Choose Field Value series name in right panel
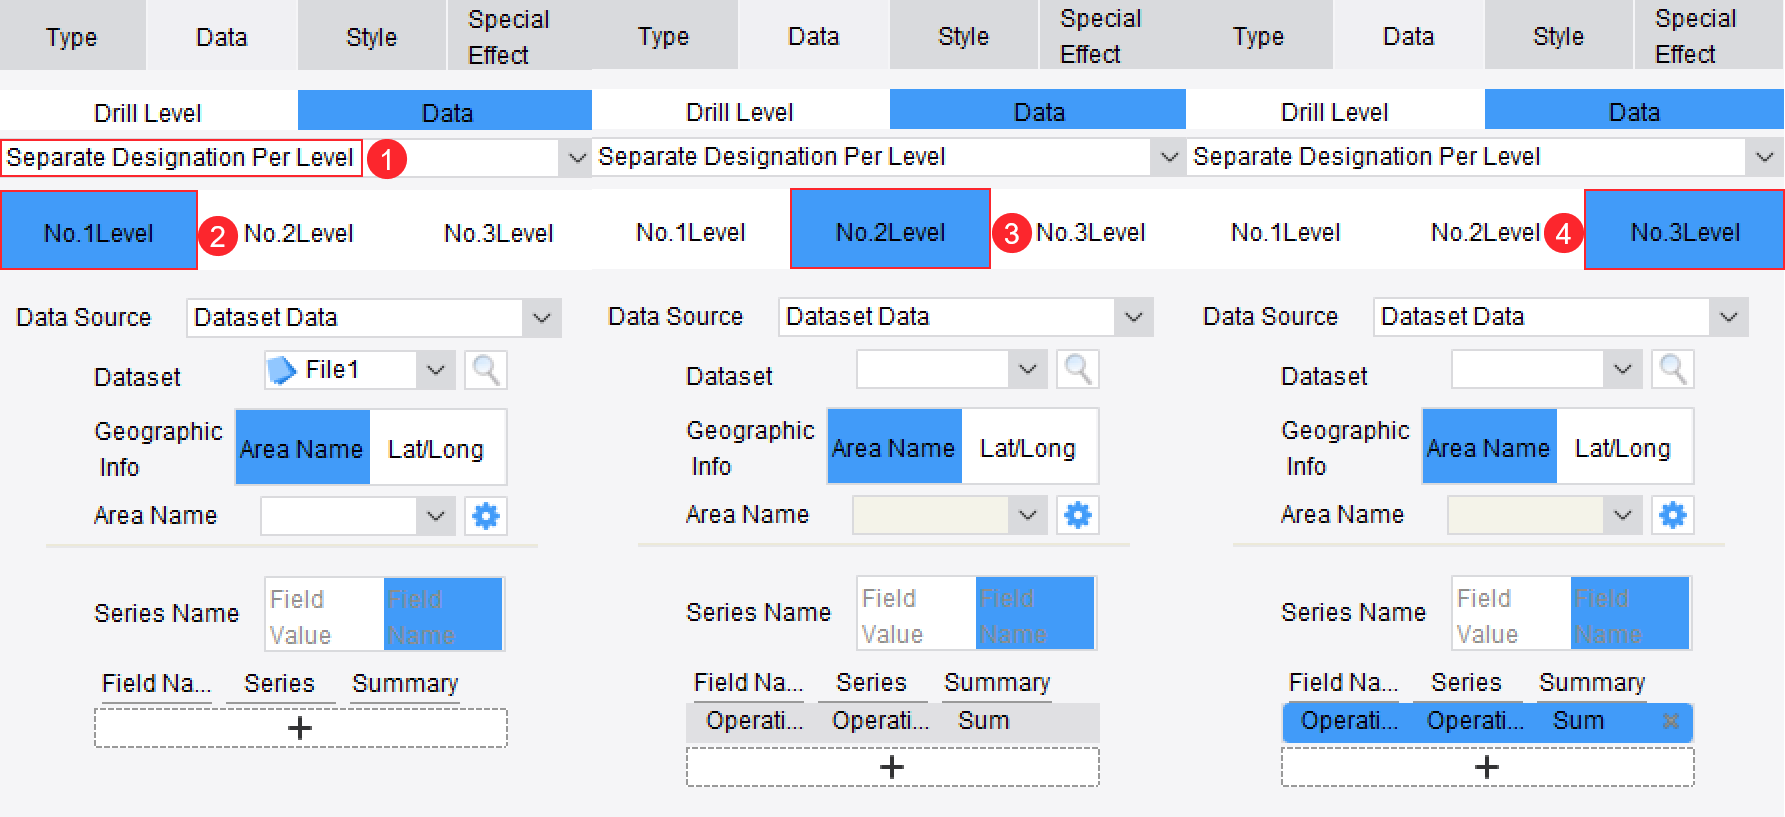The width and height of the screenshot is (1785, 817). [x=1511, y=615]
